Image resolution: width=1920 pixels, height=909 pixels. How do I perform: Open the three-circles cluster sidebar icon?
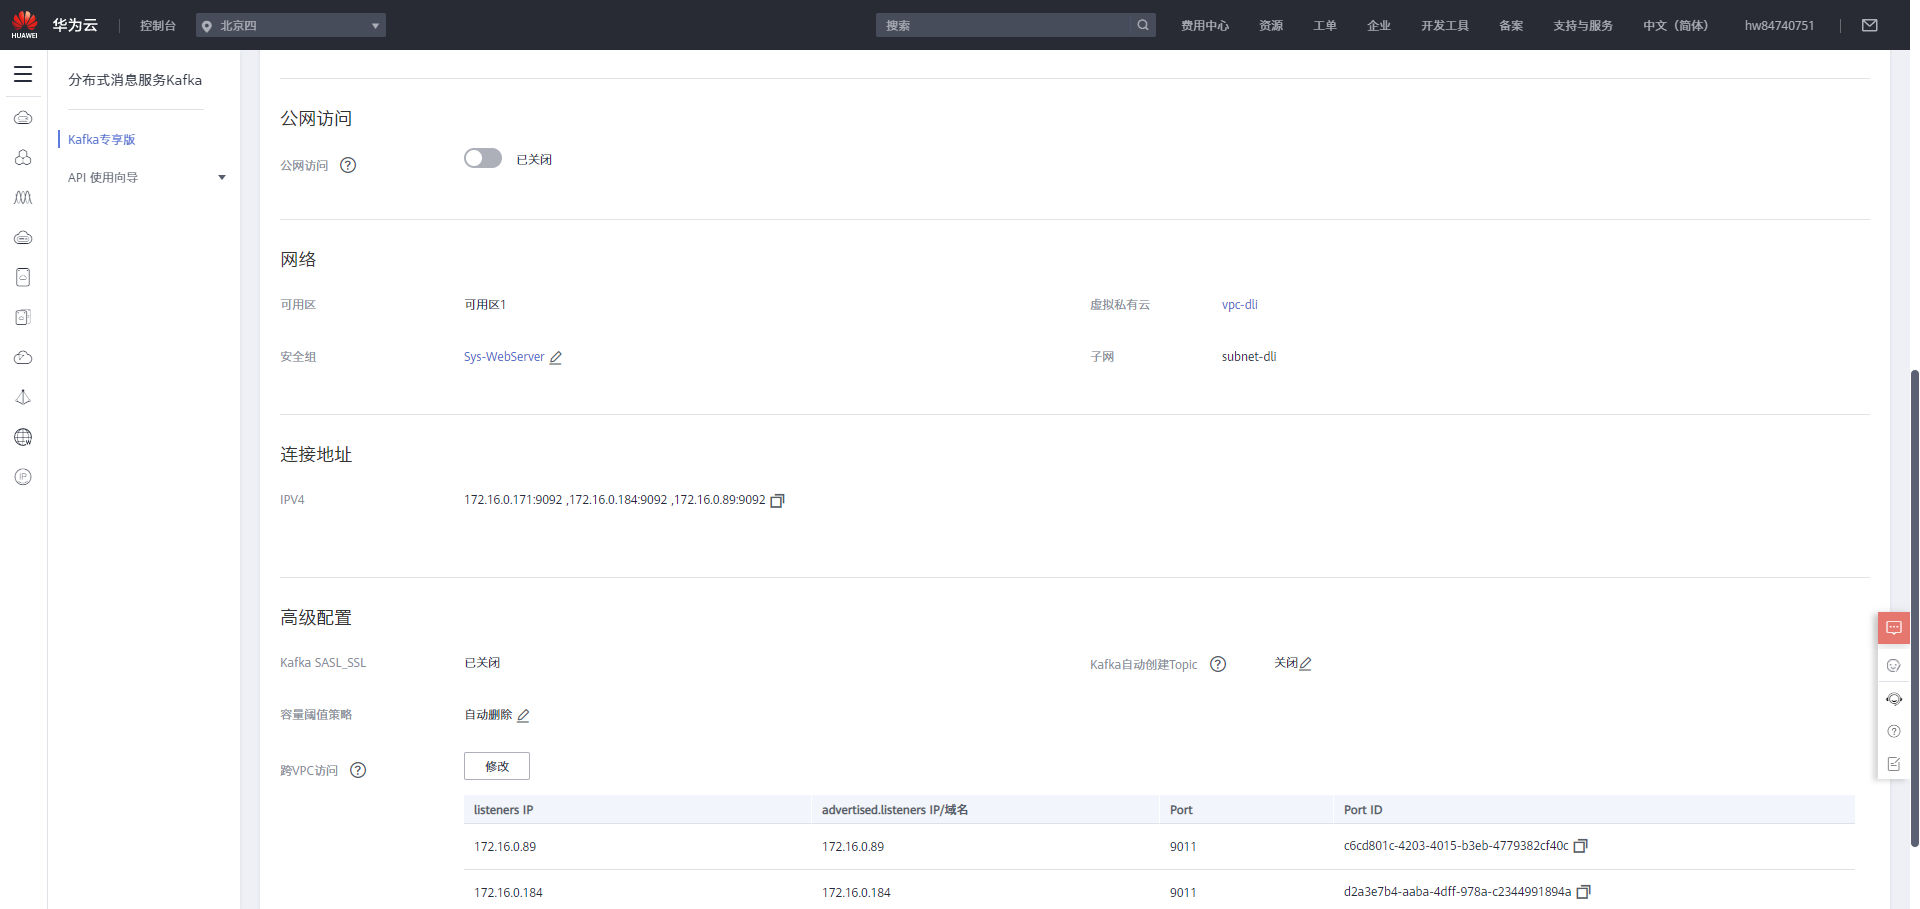(23, 158)
